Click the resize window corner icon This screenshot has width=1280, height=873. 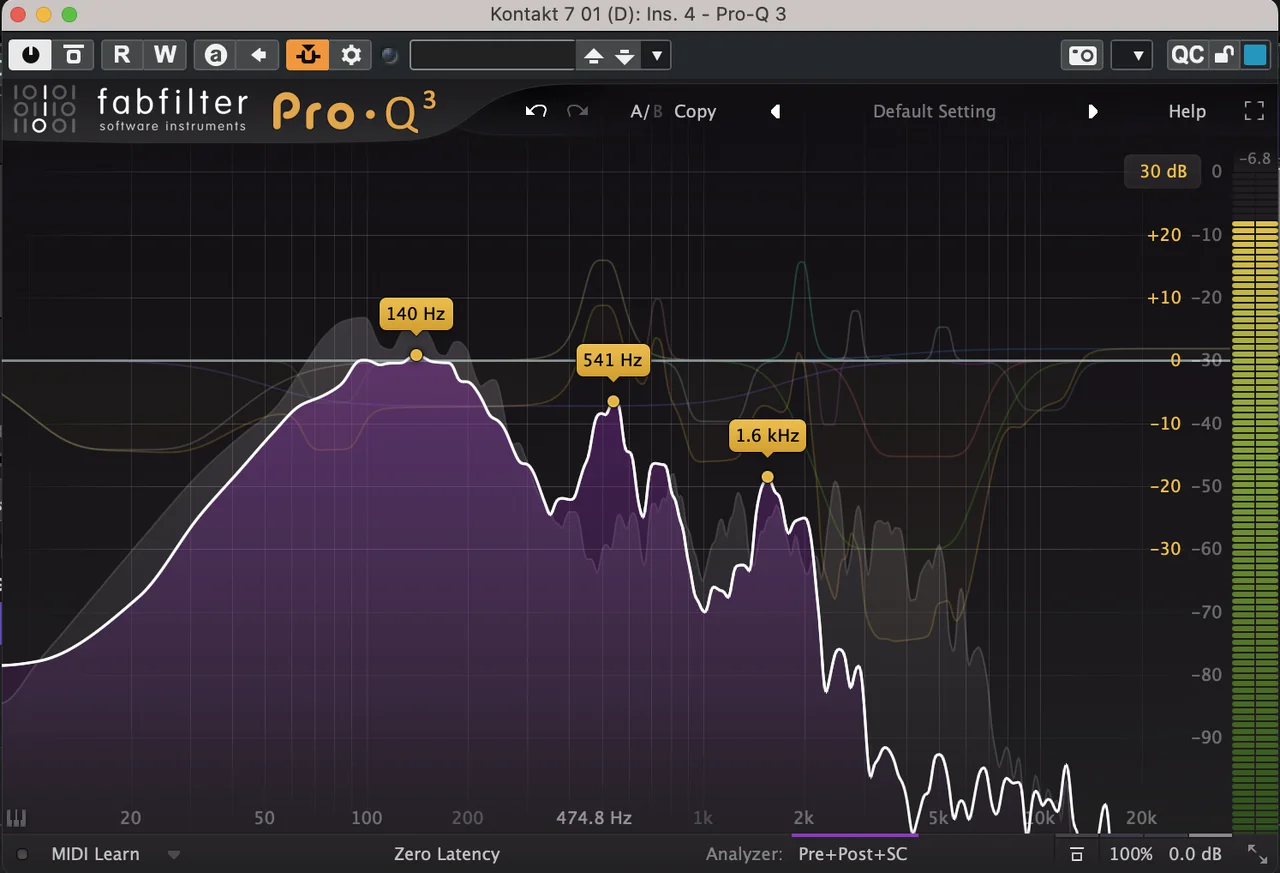pos(1257,854)
